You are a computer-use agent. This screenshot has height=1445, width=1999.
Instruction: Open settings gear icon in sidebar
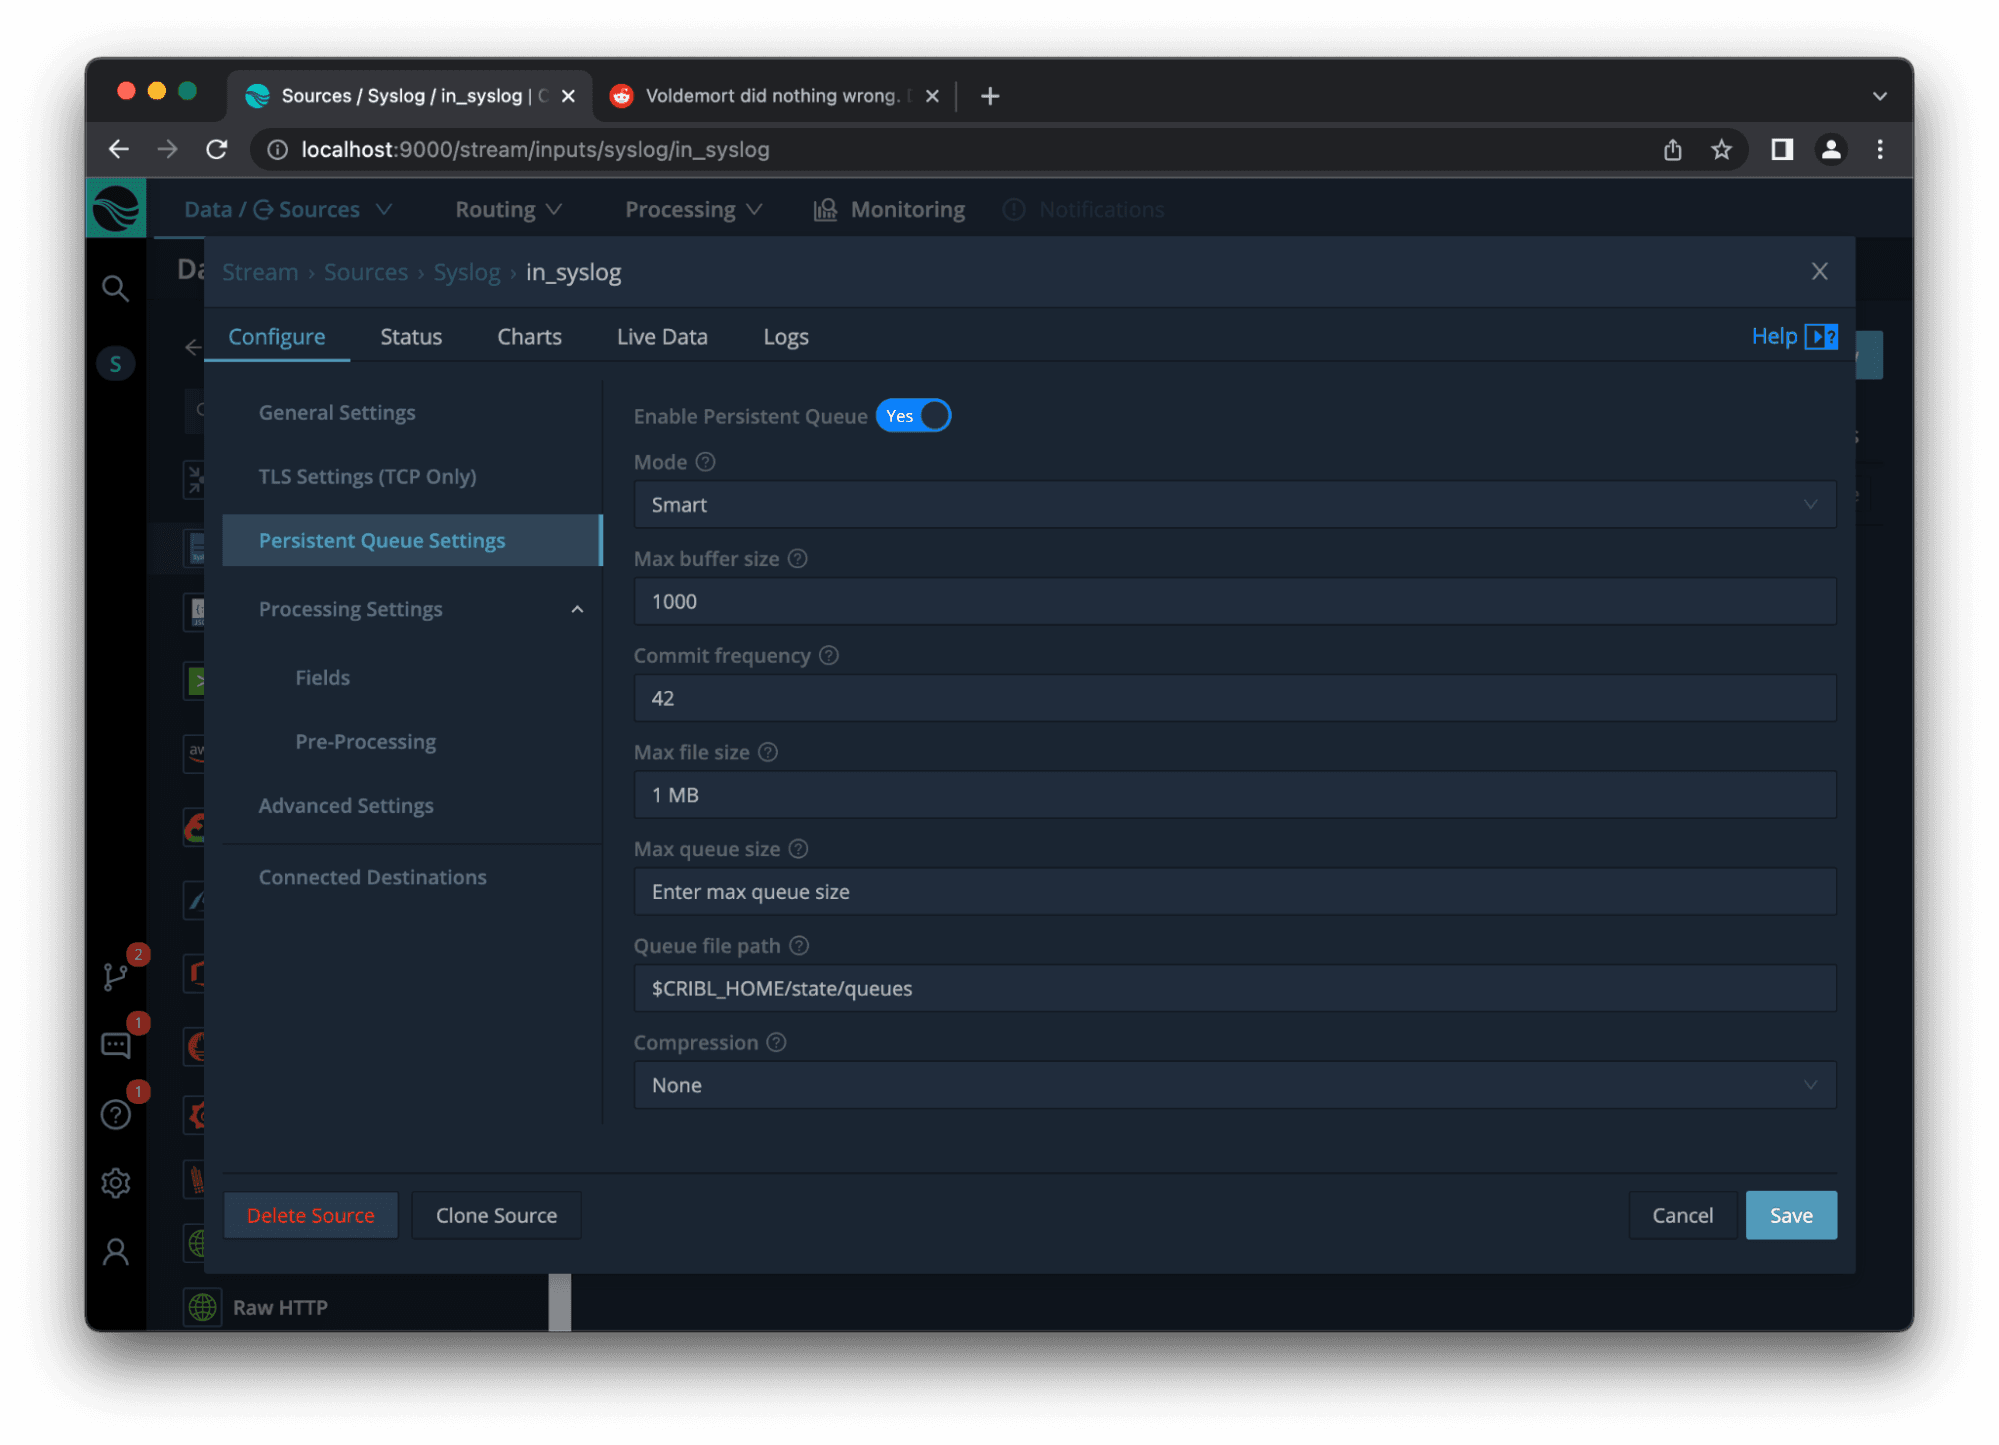115,1183
